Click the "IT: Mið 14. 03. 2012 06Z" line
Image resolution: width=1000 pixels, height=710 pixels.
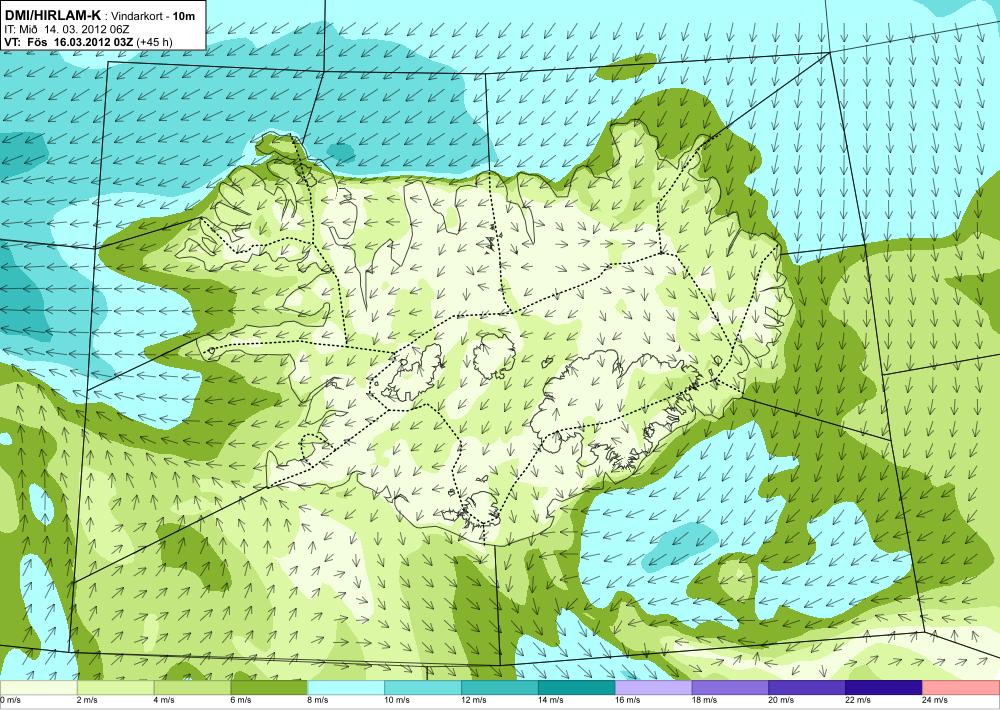(x=67, y=29)
